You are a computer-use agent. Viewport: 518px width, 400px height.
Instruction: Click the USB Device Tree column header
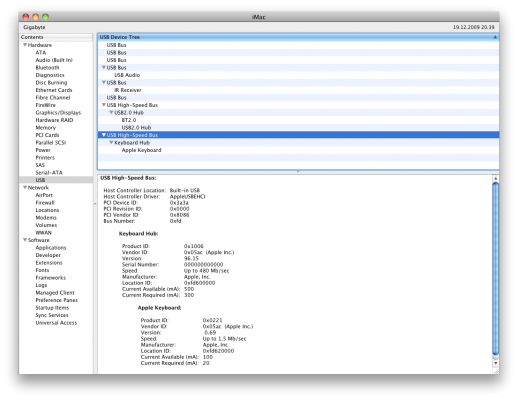pos(298,37)
